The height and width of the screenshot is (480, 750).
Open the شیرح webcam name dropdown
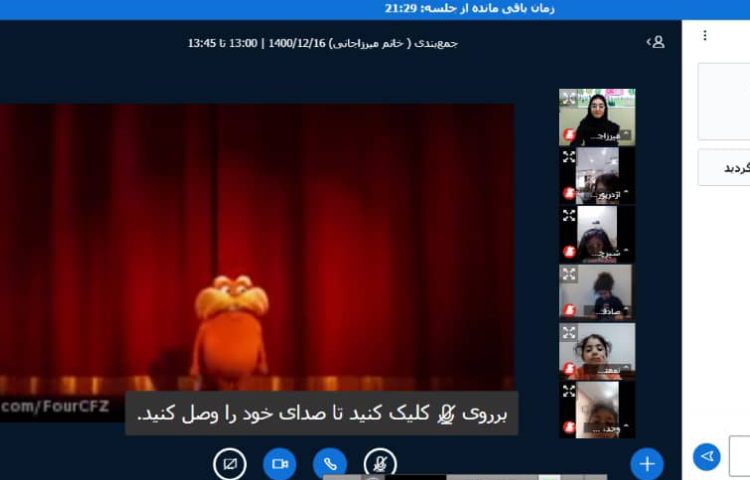[x=608, y=253]
